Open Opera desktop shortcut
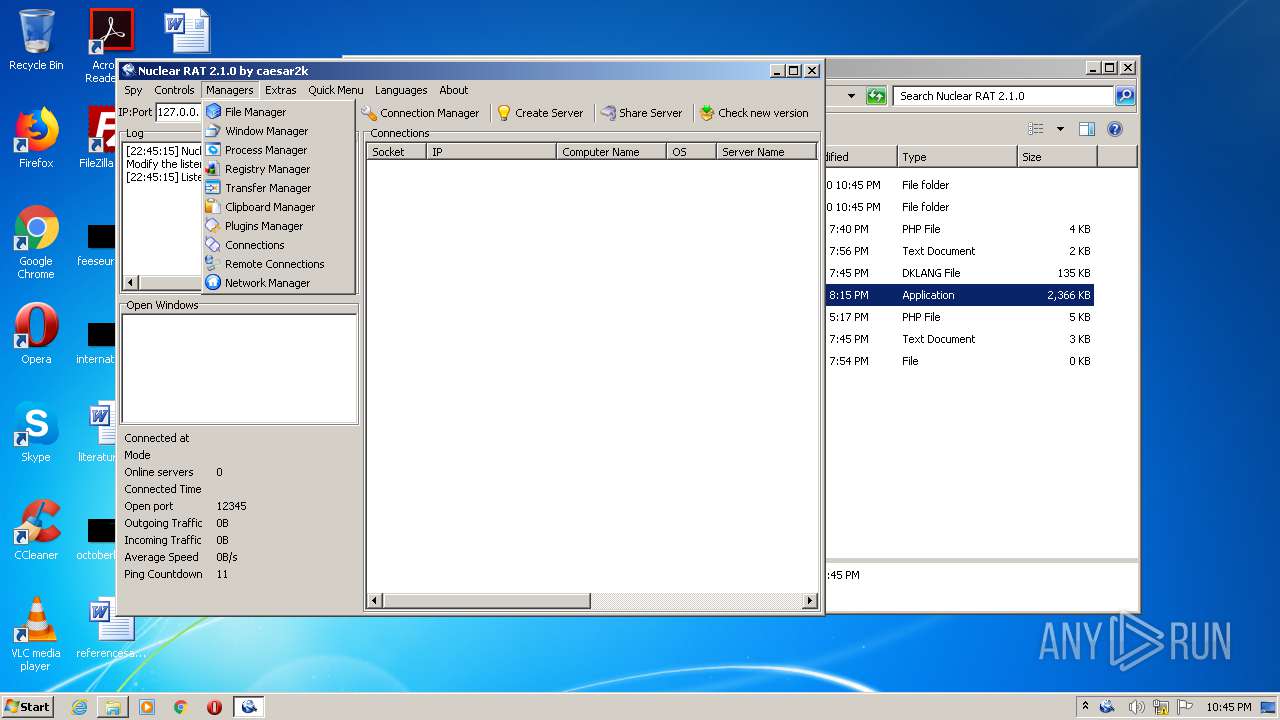This screenshot has width=1280, height=720. point(36,334)
